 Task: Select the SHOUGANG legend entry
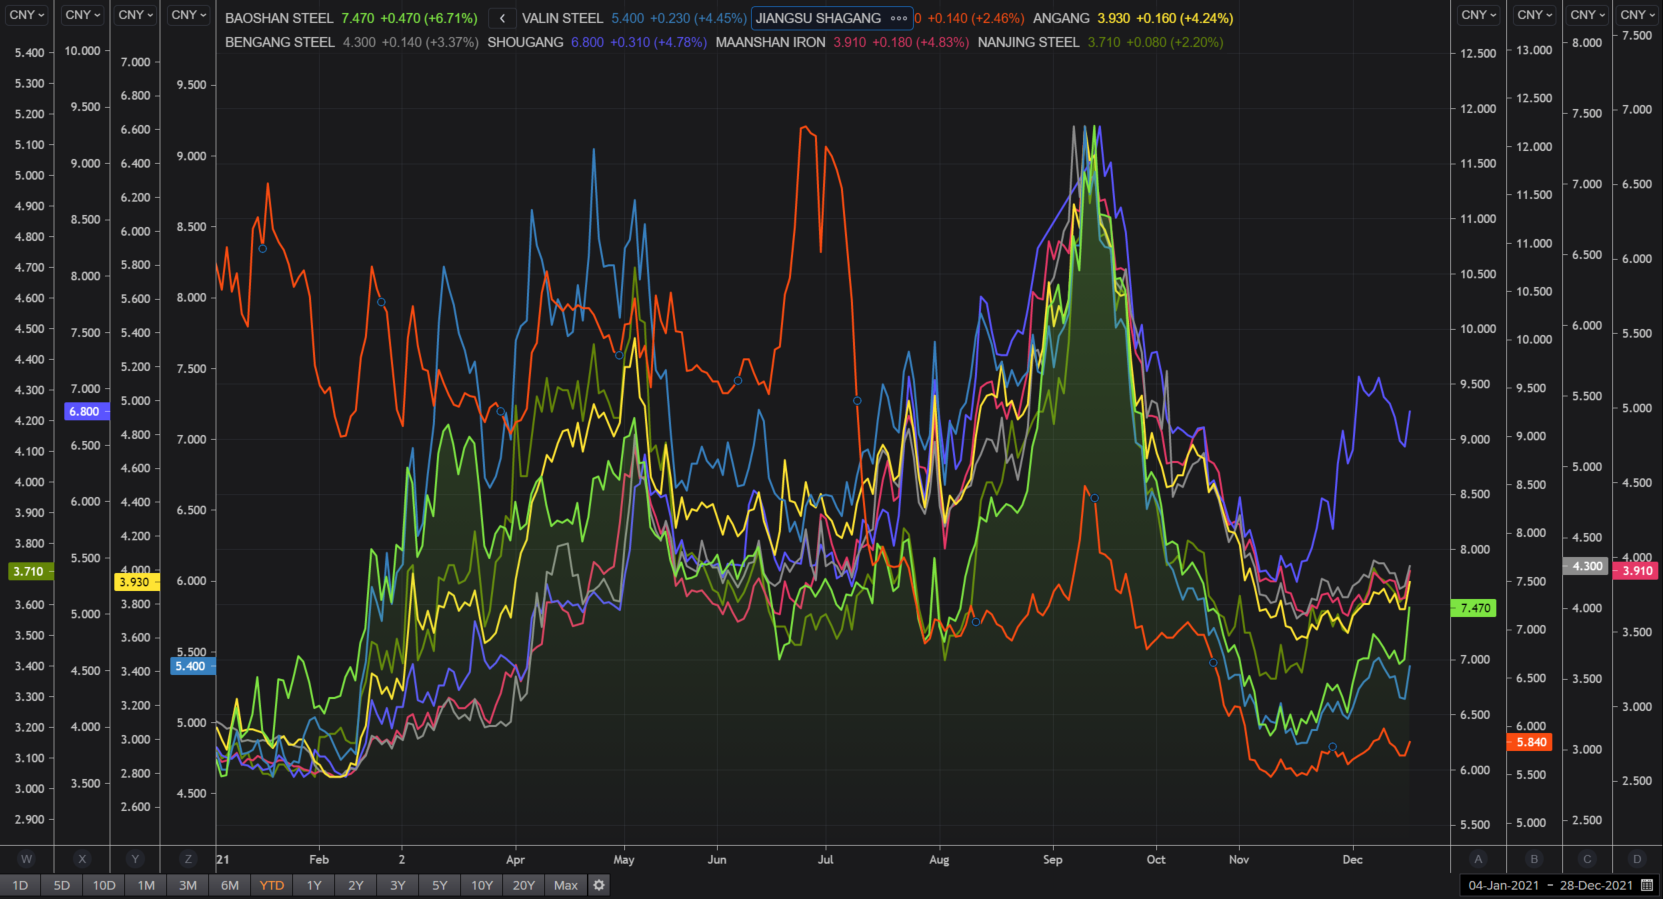[525, 42]
